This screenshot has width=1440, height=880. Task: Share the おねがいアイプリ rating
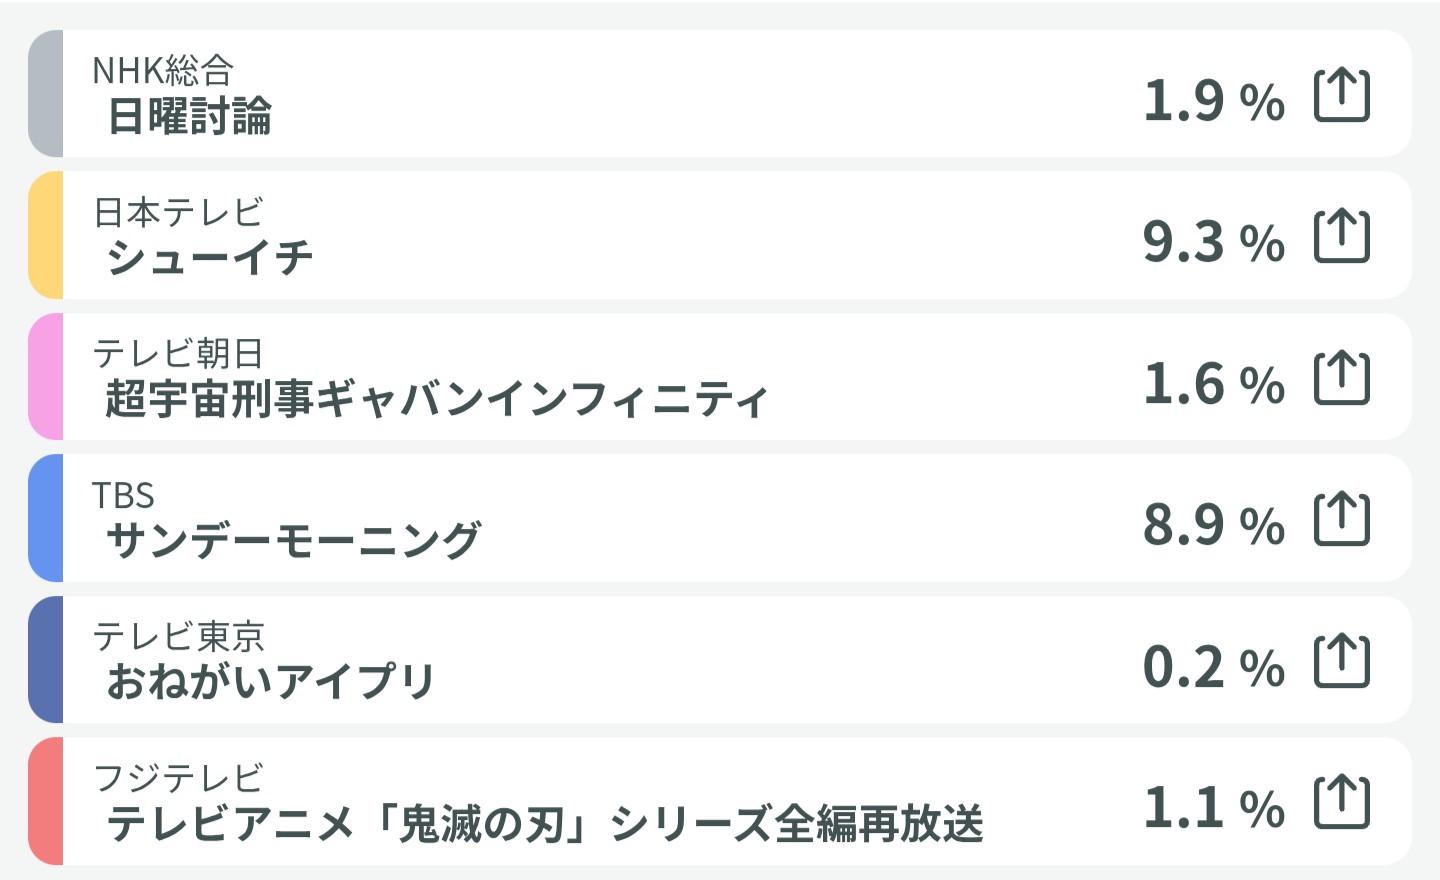click(1341, 661)
